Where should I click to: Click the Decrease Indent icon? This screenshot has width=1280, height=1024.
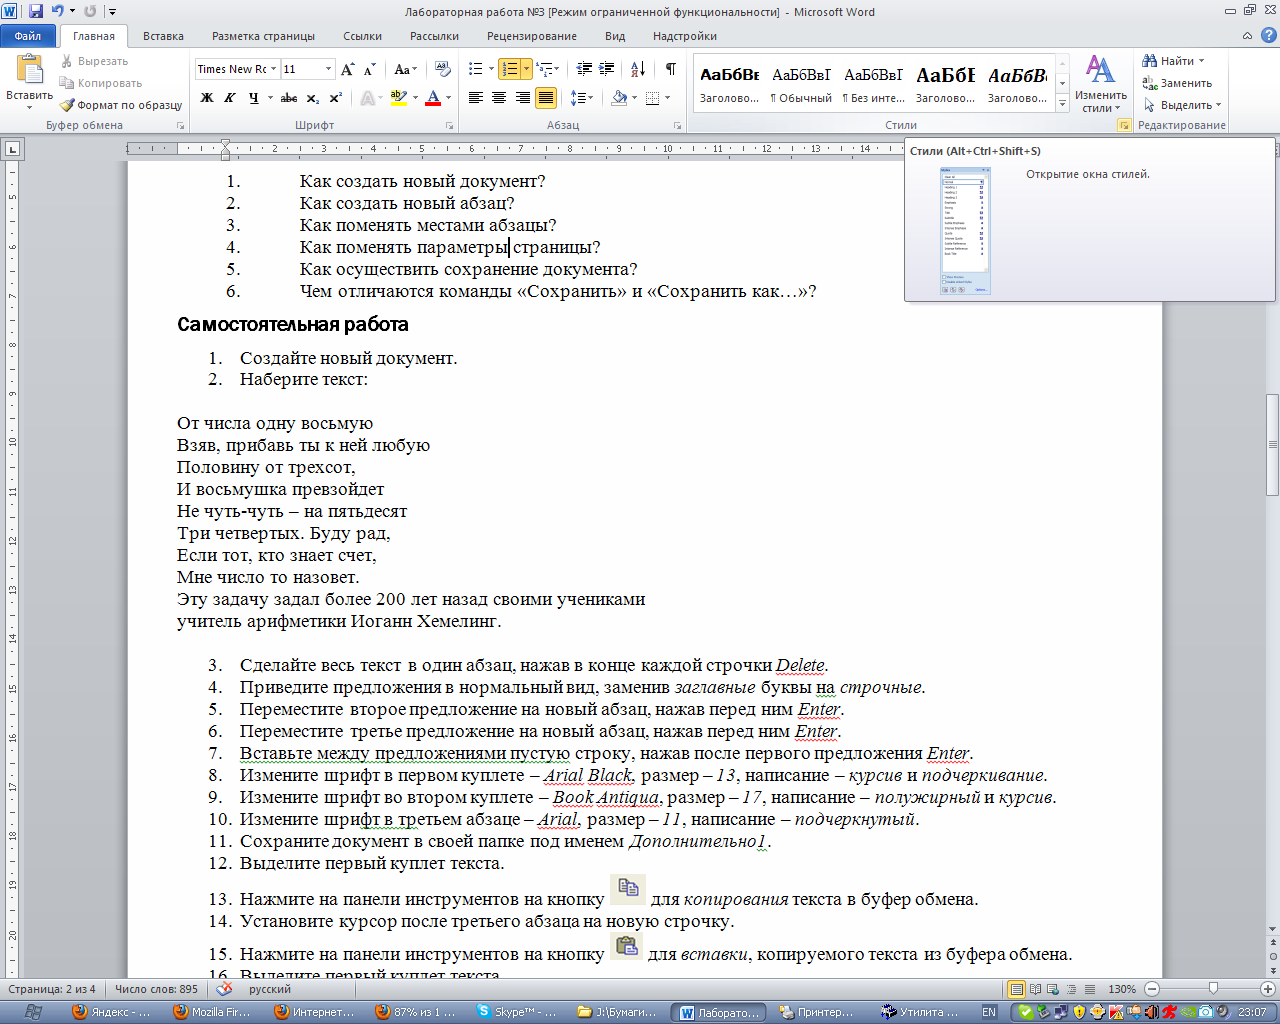pos(585,69)
